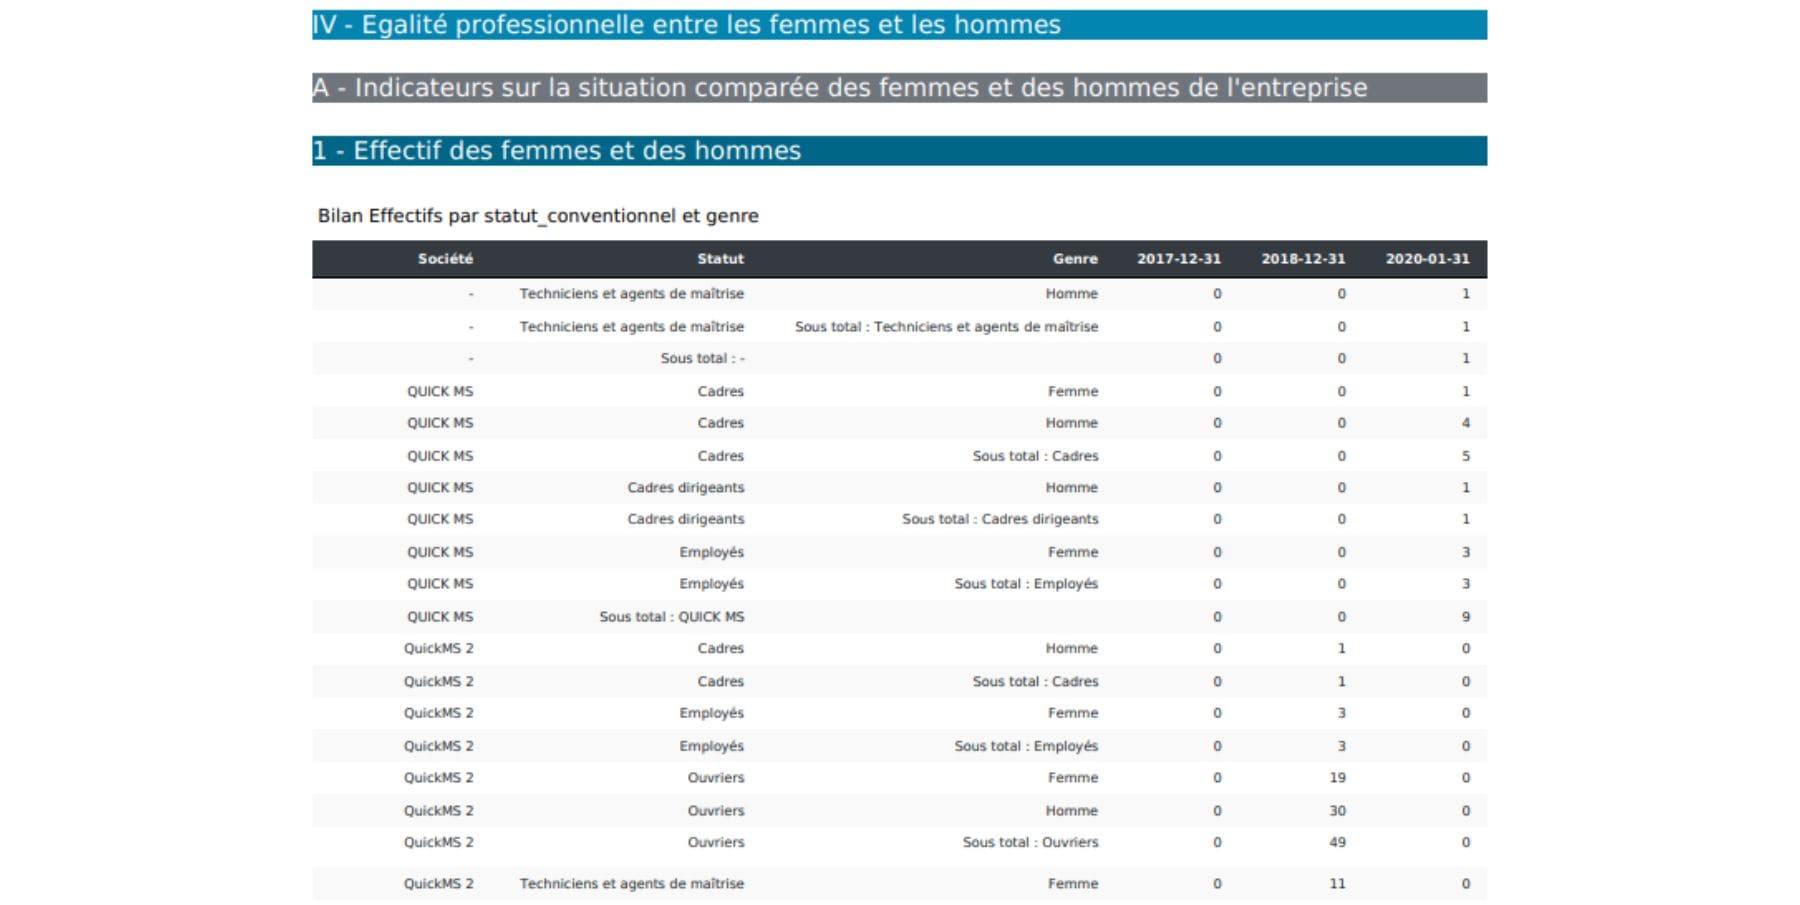Screen dimensions: 1800x905
Task: Click 'Homme' in the QuickMS 2 Cadres row
Action: tap(1072, 649)
